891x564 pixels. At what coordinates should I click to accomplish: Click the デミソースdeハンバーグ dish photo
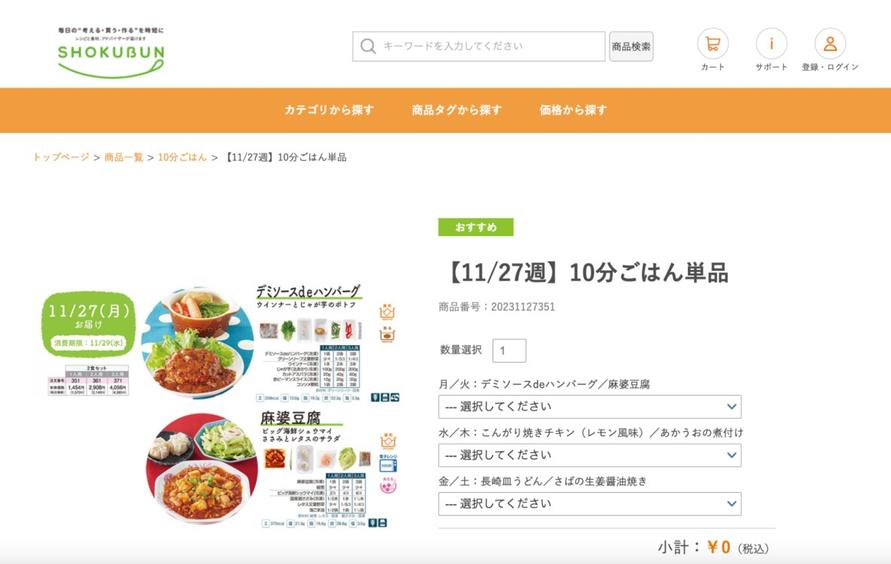tap(197, 342)
